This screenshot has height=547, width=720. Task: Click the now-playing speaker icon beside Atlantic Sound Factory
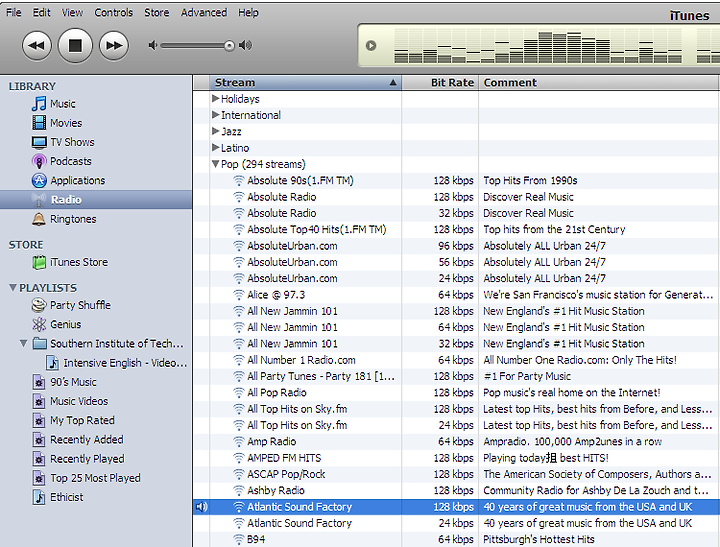click(x=201, y=507)
